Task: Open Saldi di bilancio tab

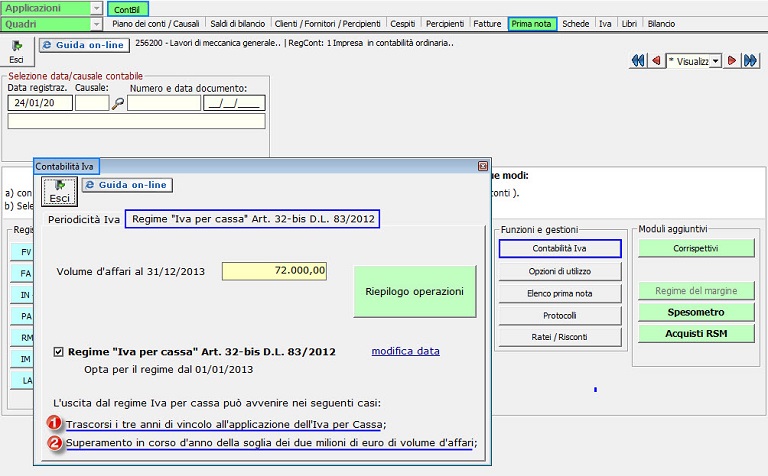Action: point(238,24)
